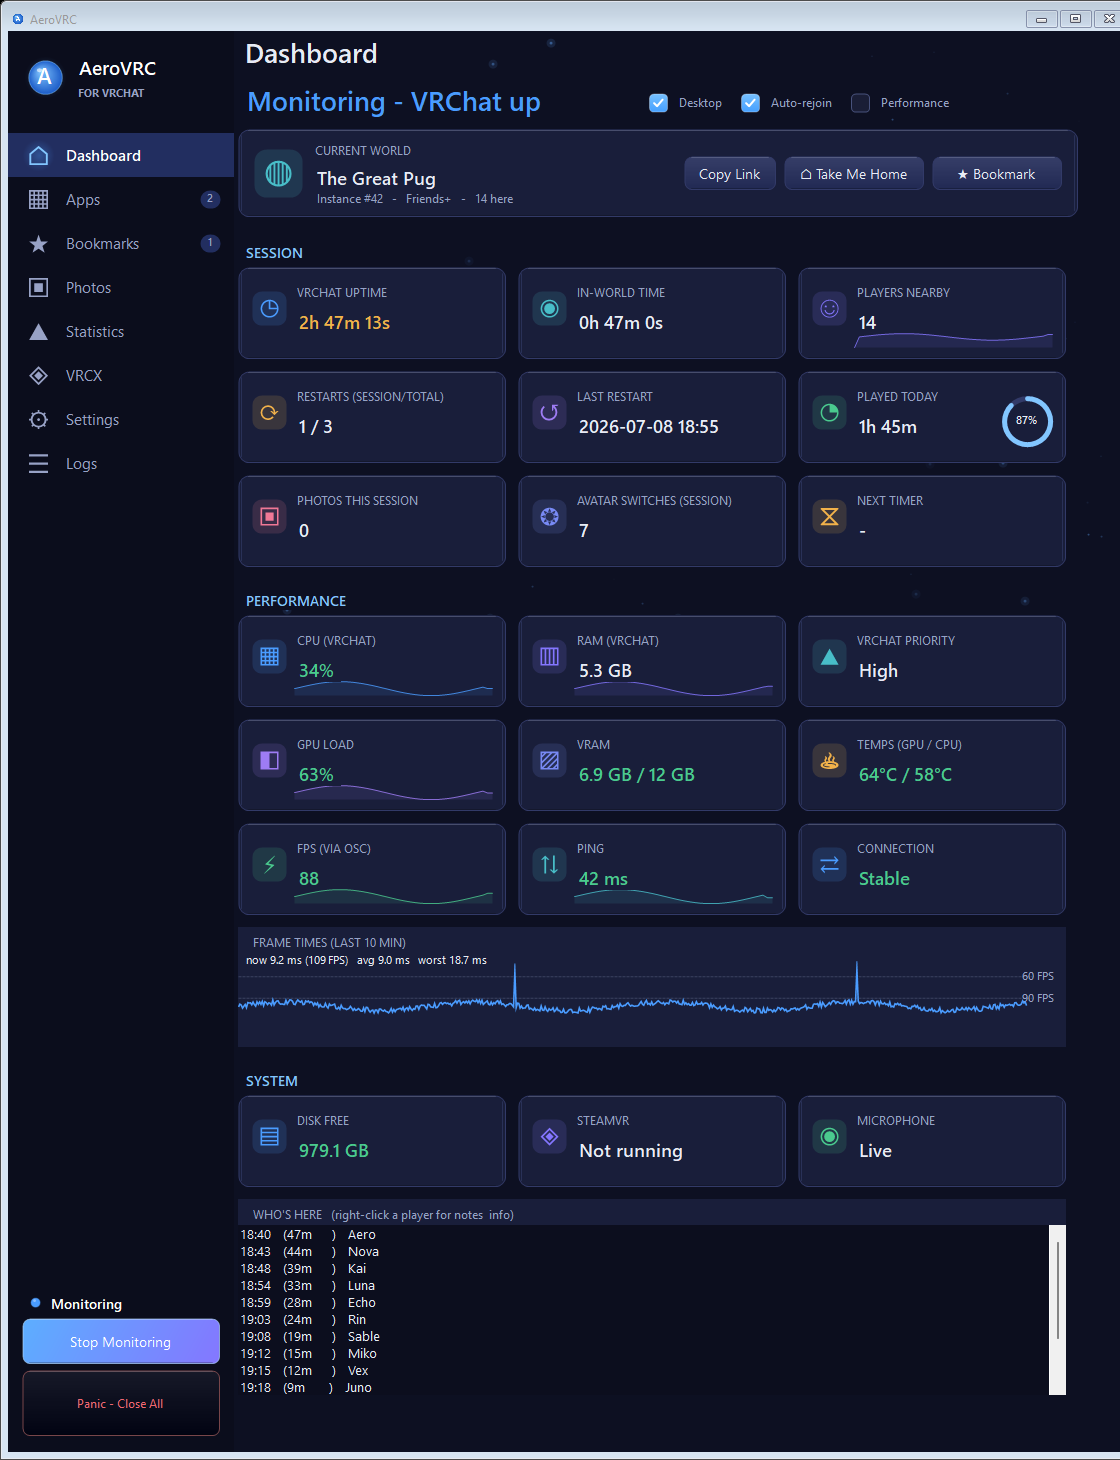Image resolution: width=1120 pixels, height=1460 pixels.
Task: Click the SteamVR diamond icon
Action: coord(550,1137)
